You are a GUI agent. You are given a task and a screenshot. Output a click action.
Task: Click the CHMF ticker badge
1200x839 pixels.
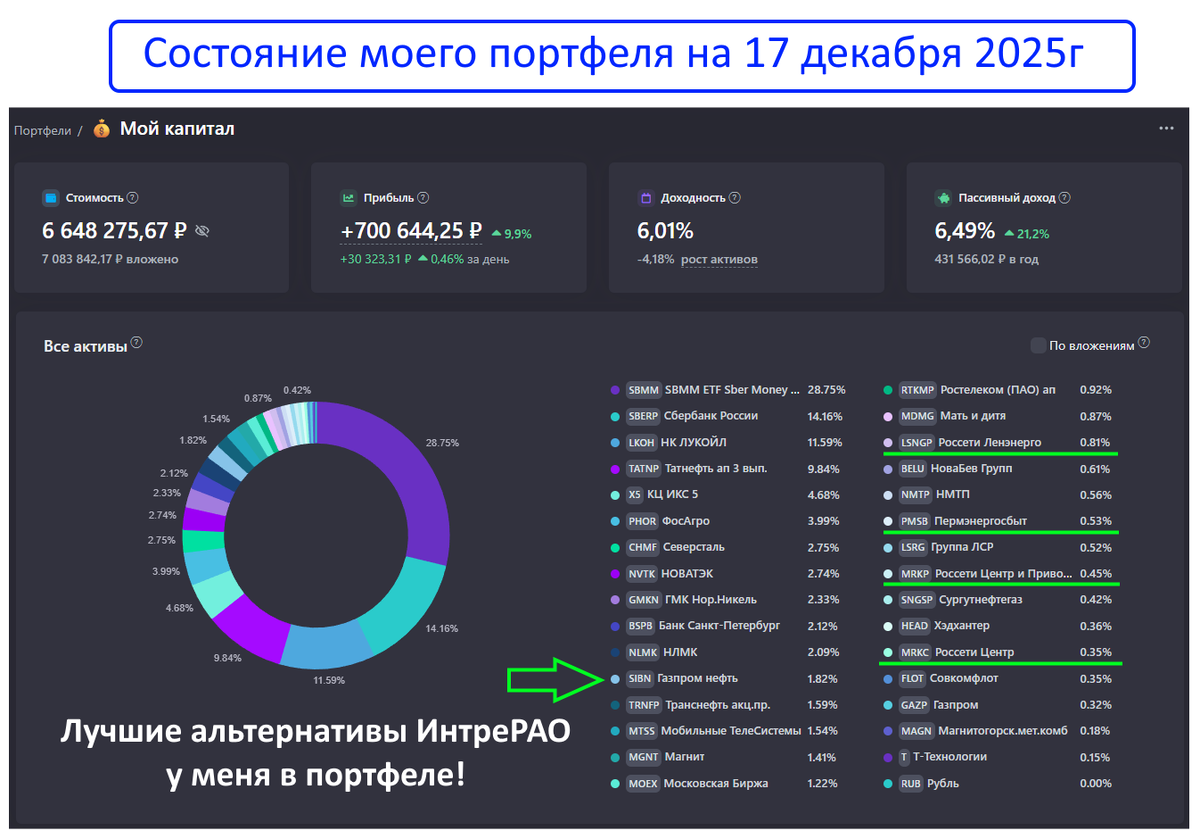(643, 547)
